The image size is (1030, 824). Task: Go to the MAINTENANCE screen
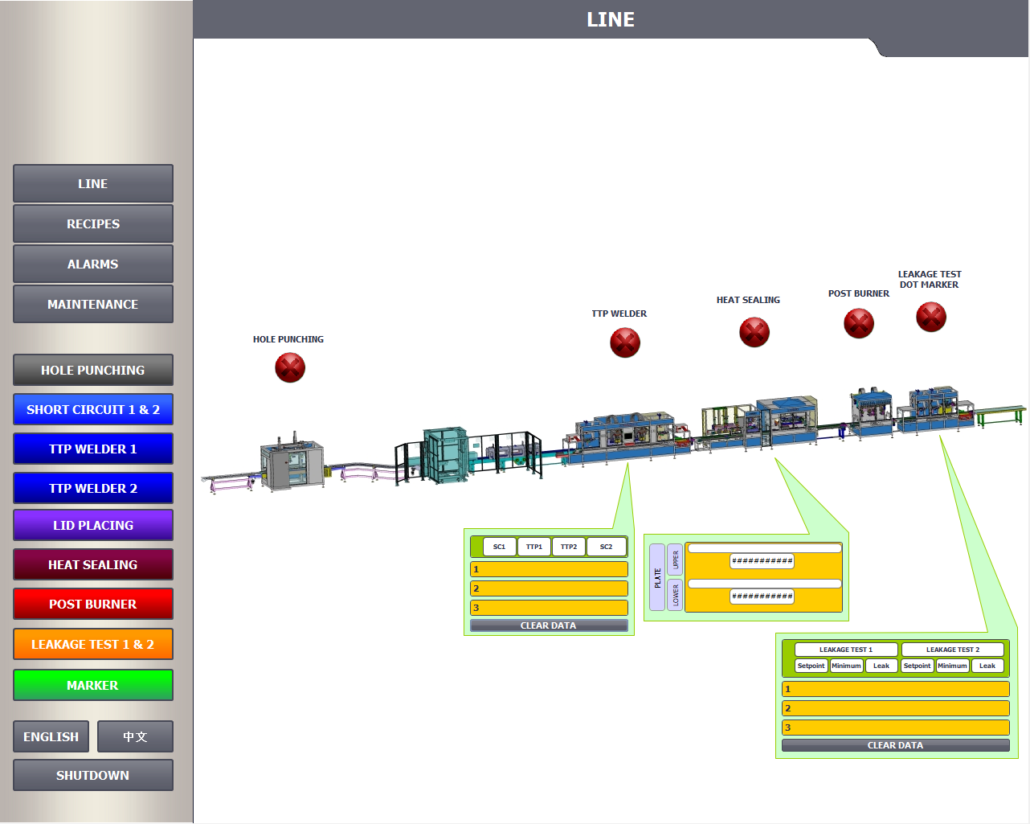[93, 304]
